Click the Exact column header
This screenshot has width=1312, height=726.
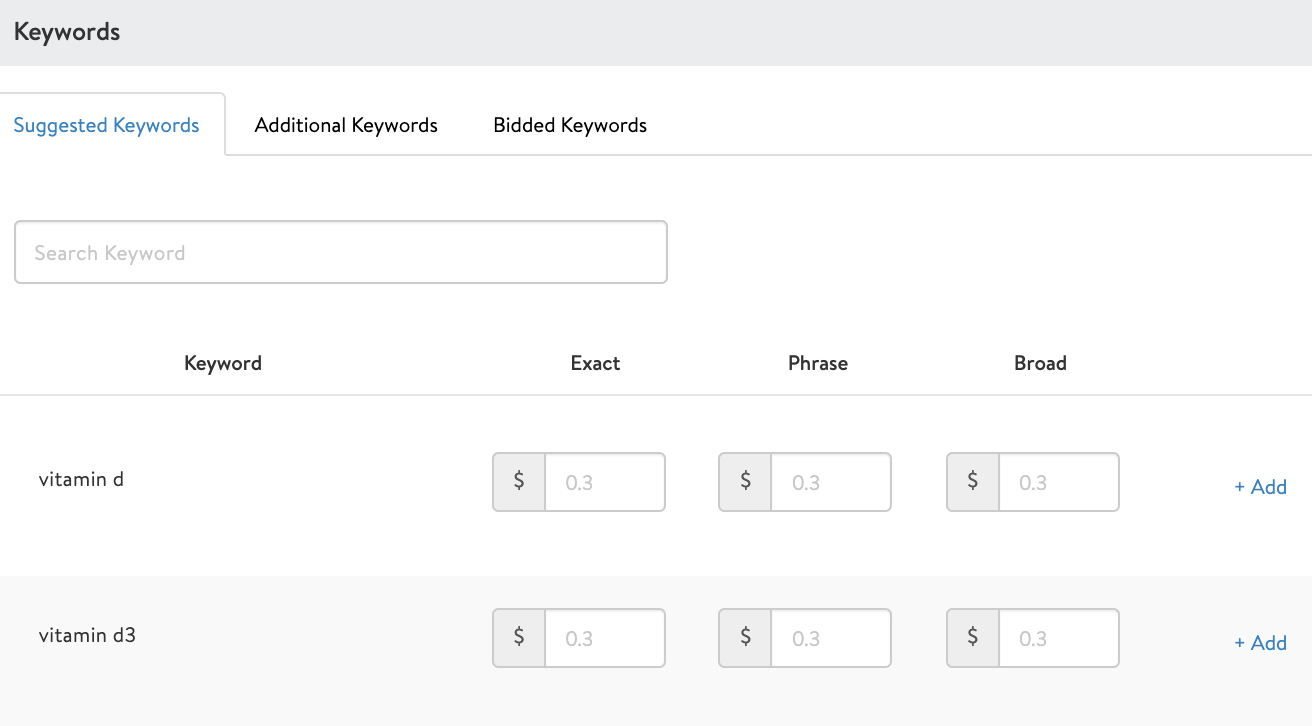(x=595, y=363)
